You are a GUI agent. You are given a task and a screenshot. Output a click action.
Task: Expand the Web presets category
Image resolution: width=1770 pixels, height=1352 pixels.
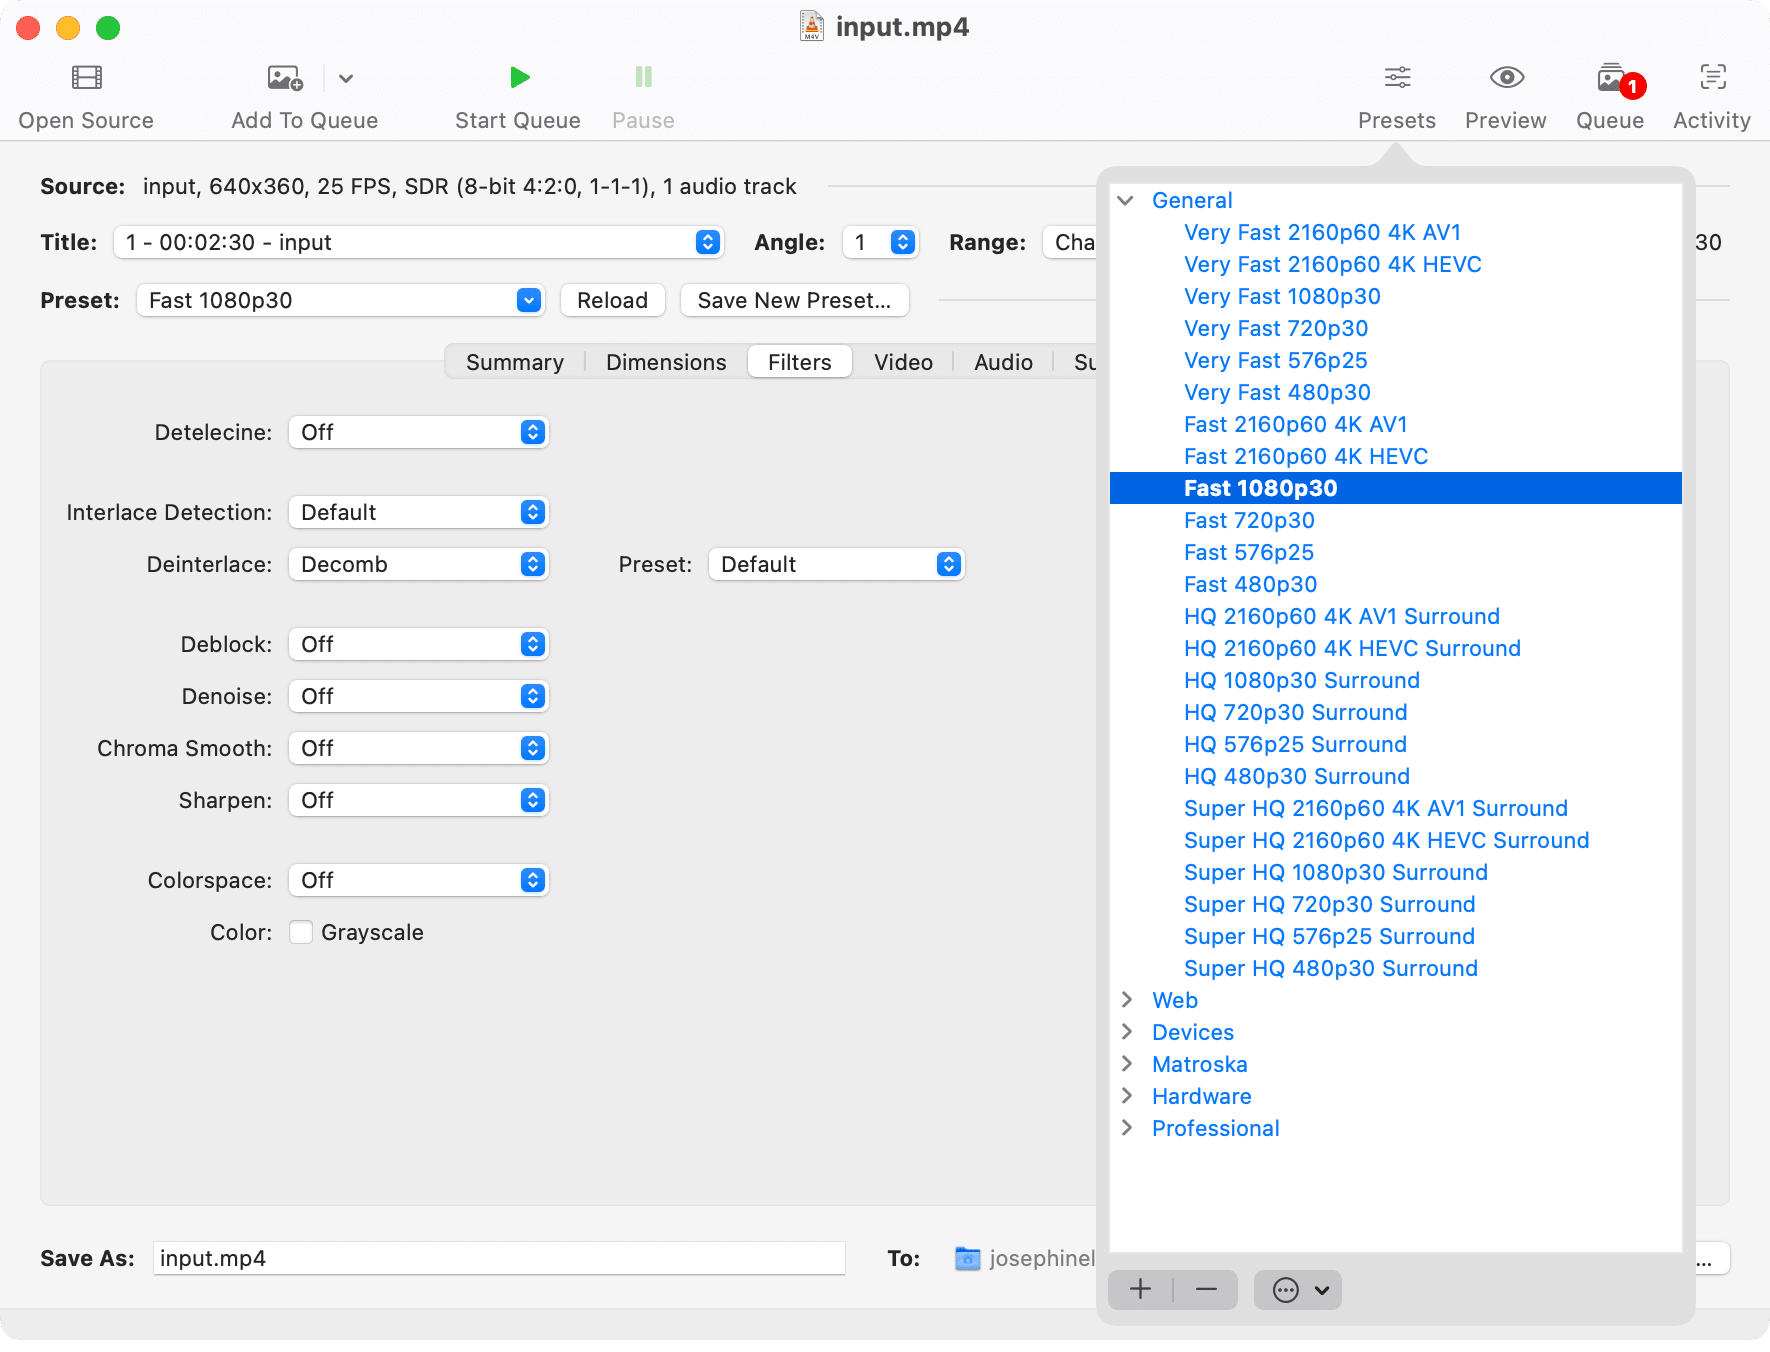pyautogui.click(x=1127, y=1000)
